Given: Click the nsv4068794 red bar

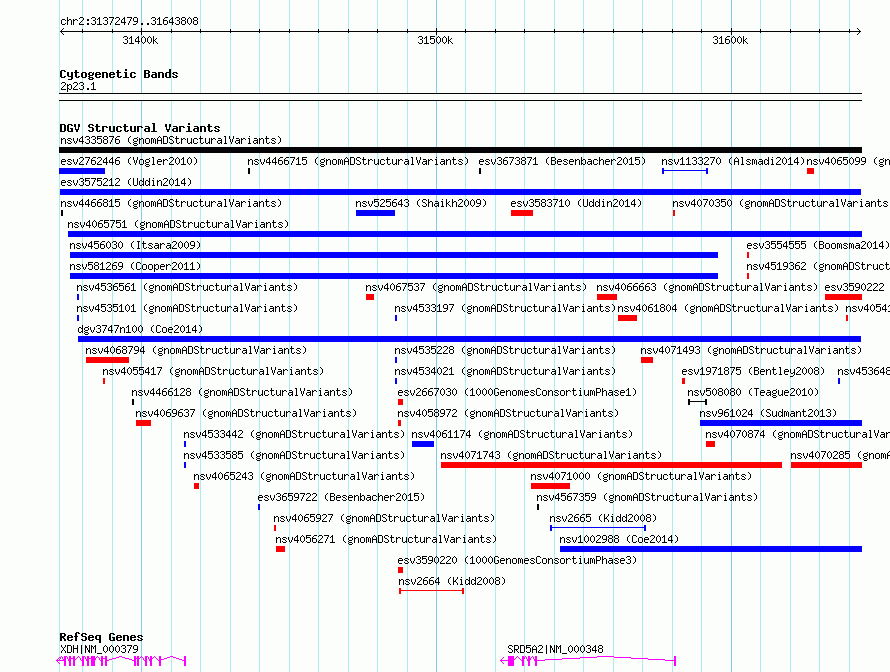Looking at the screenshot, I should pos(107,360).
